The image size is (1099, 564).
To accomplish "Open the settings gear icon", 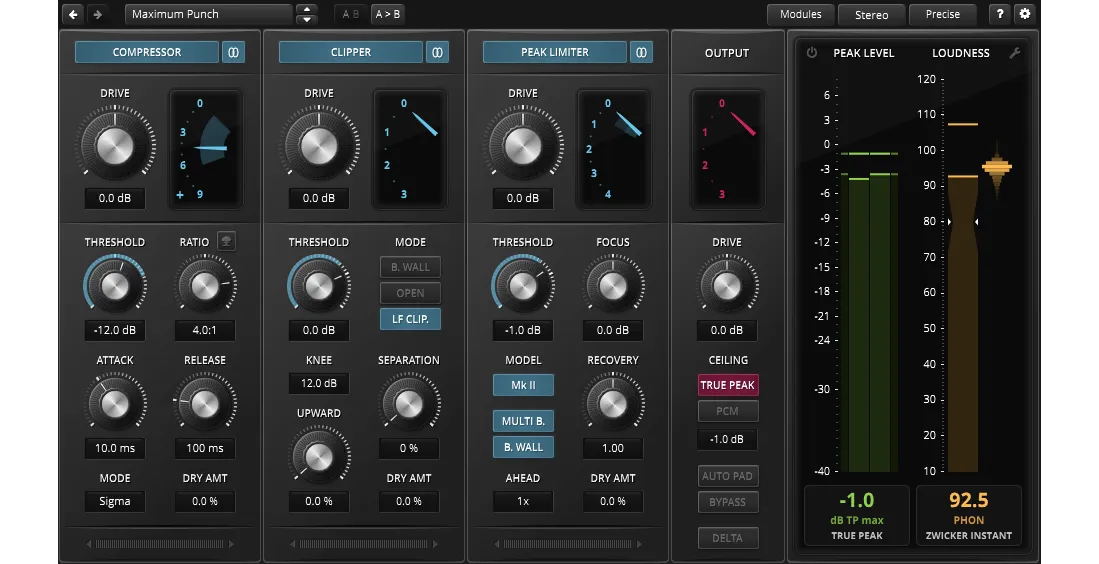I will click(1025, 14).
